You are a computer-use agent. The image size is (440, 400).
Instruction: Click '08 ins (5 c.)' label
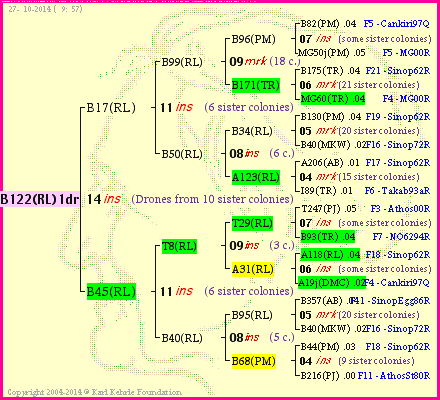[x=262, y=337]
